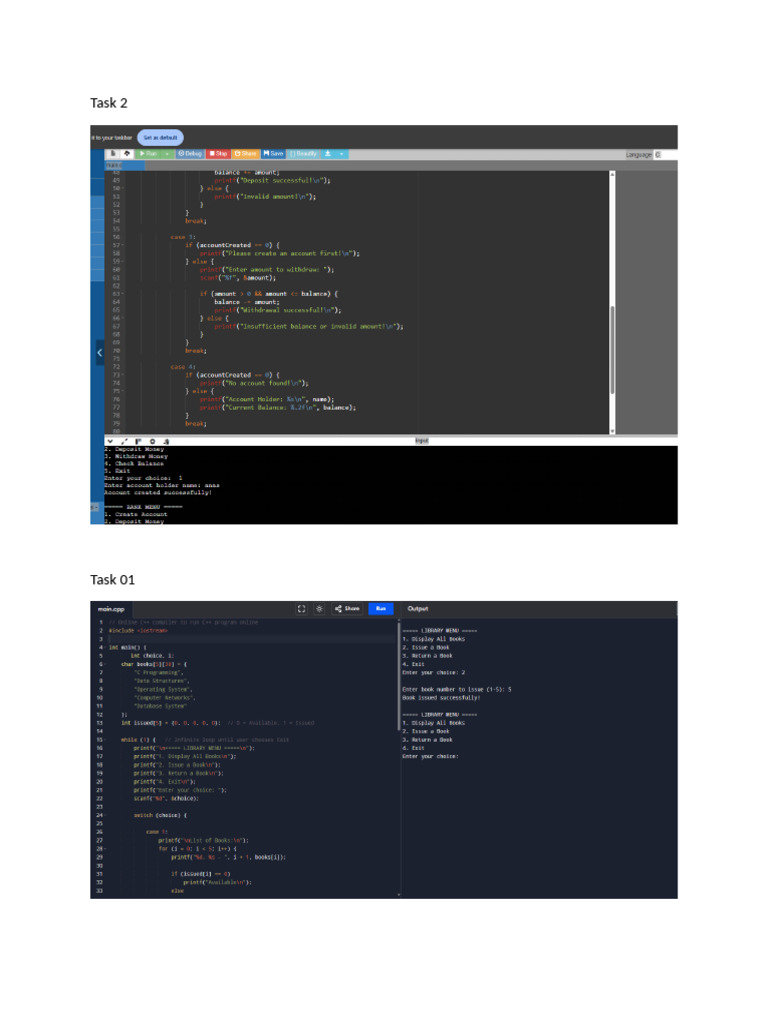Click the new file icon in OnlineGDB toolbar

coord(113,153)
